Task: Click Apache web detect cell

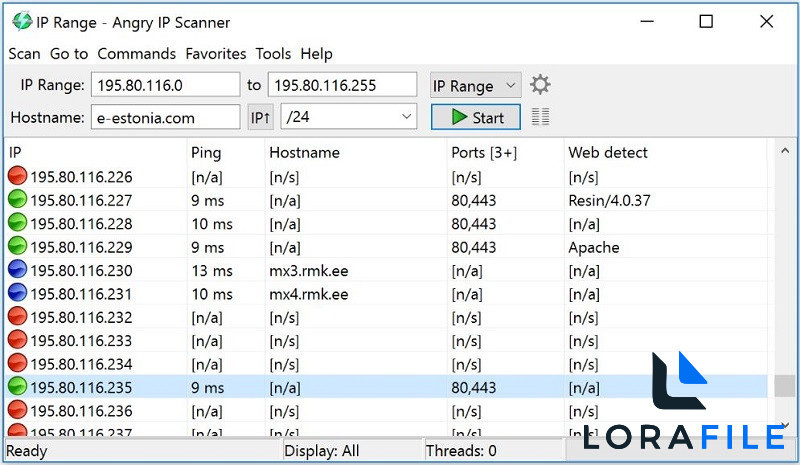Action: click(594, 247)
